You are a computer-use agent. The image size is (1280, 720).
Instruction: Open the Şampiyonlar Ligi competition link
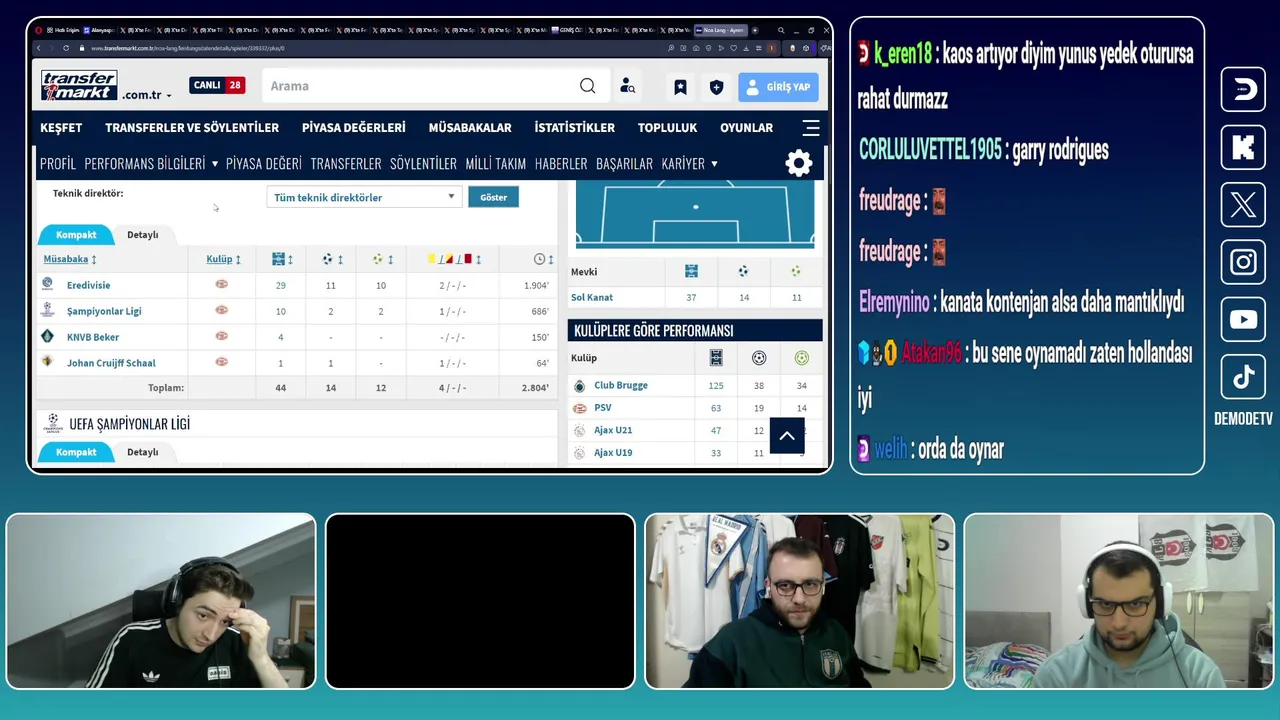tap(104, 311)
